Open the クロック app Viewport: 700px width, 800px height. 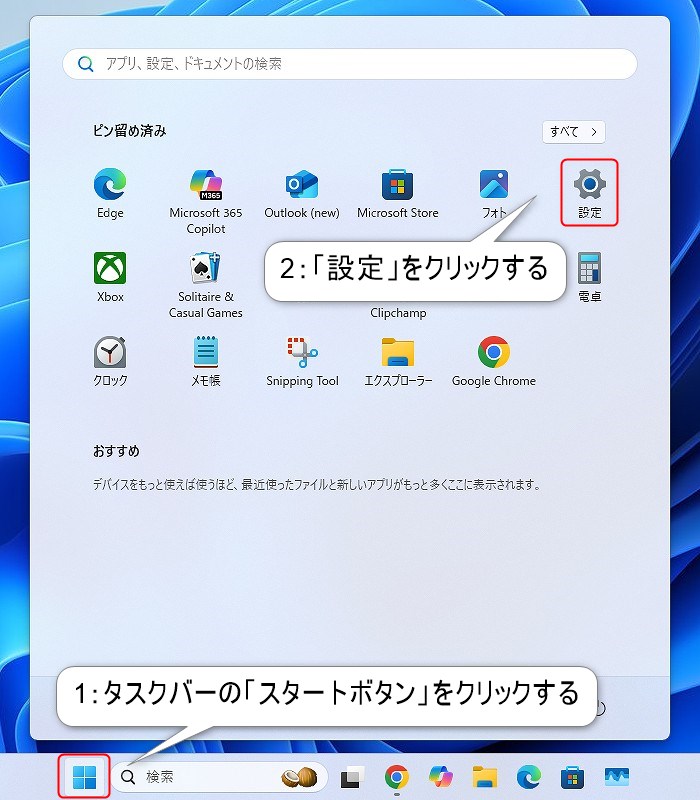click(110, 362)
